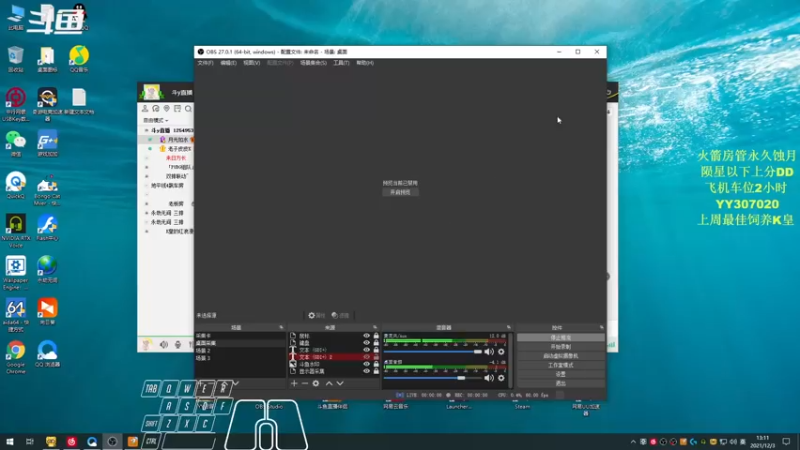Screen dimensions: 800x450
Task: Toggle lock on 显示器采集 source
Action: point(376,371)
